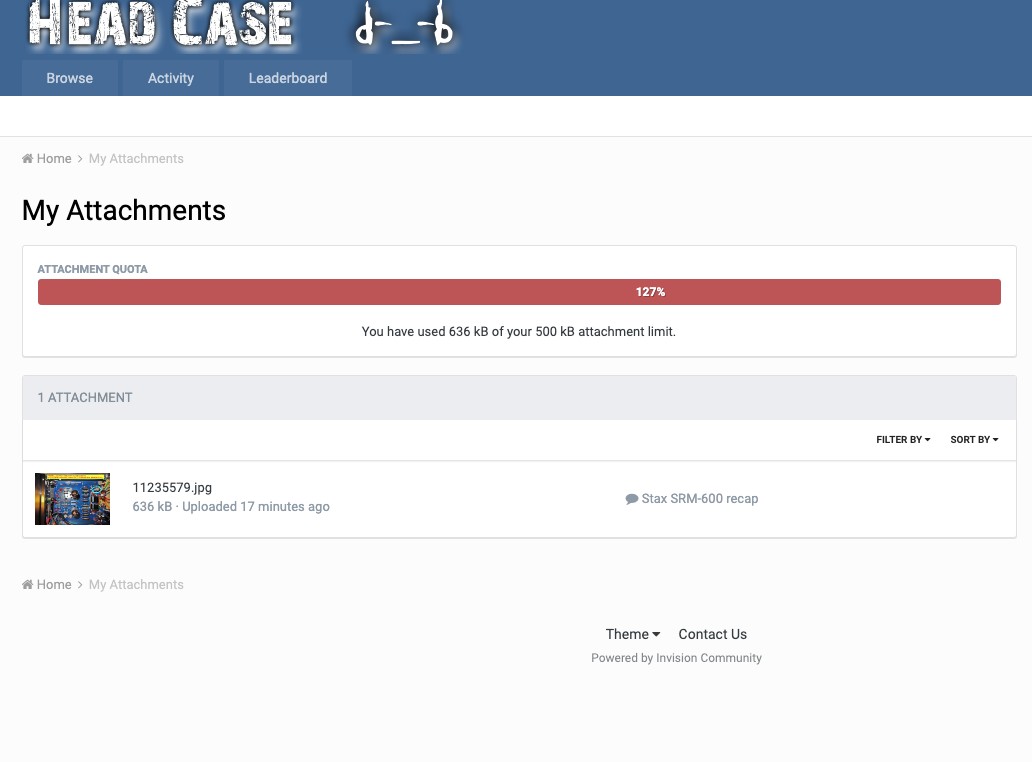This screenshot has height=762, width=1032.
Task: Open the Theme selector dropdown
Action: coord(632,634)
